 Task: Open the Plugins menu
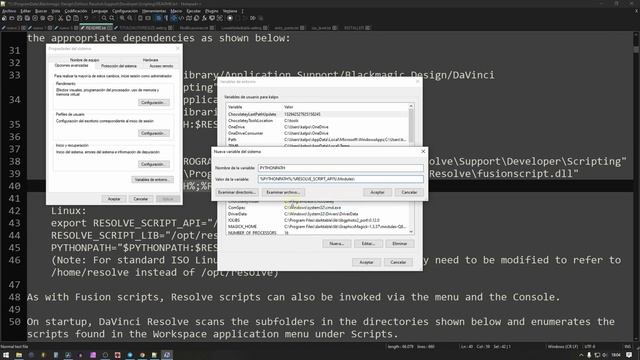[211, 11]
